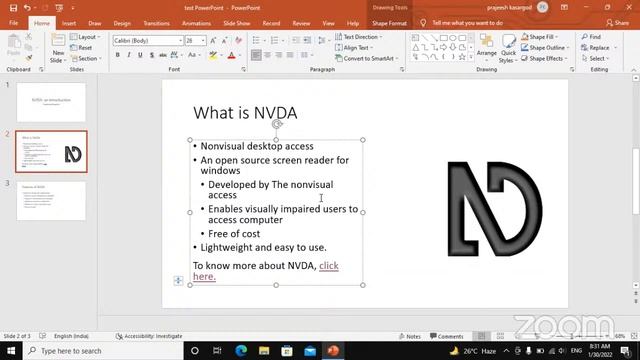Decrease list indent level
Viewport: 640px width, 360px height.
pyautogui.click(x=296, y=40)
